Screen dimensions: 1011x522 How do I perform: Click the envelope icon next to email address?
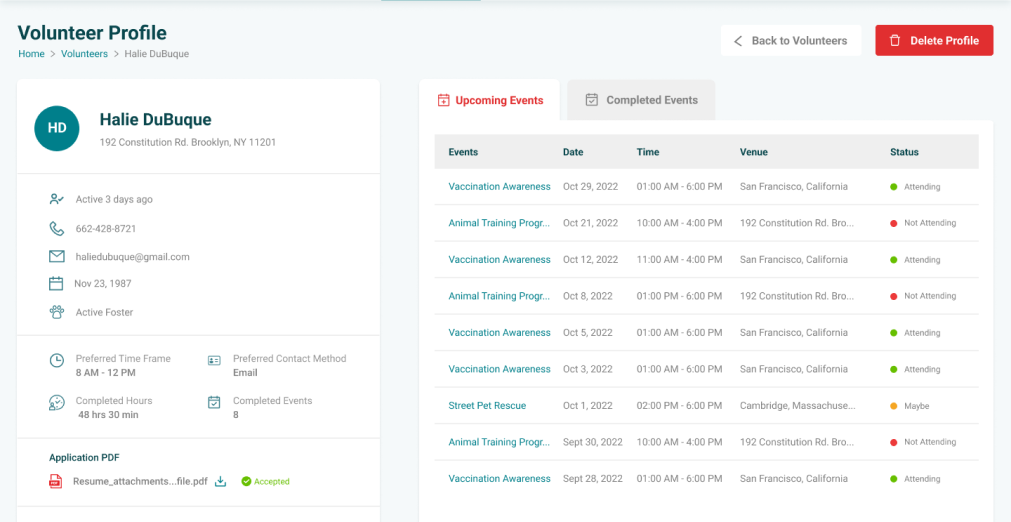point(57,257)
